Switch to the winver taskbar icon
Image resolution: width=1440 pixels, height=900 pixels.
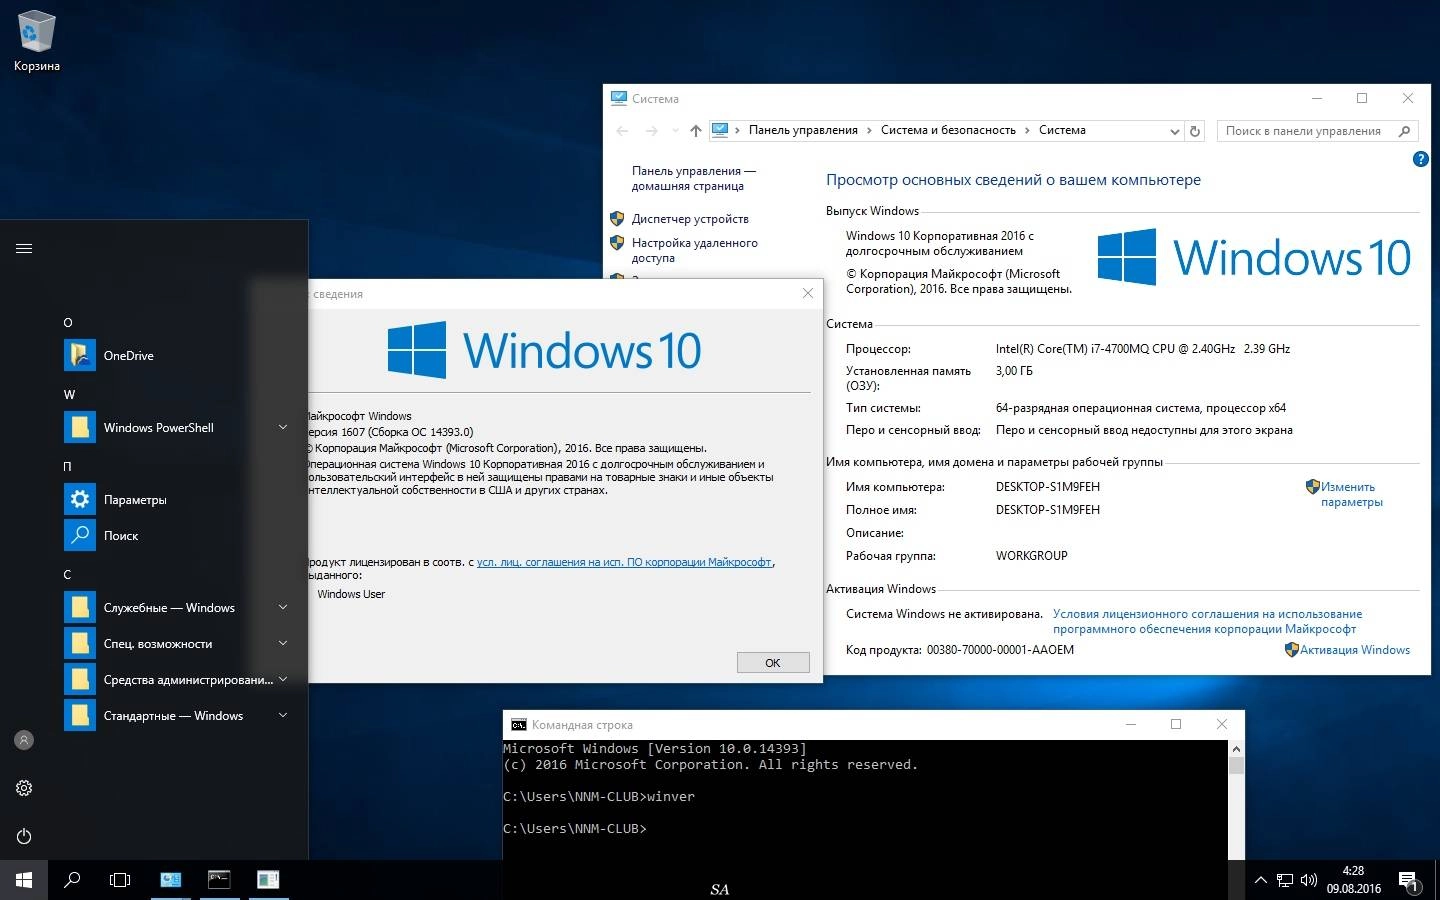(268, 880)
